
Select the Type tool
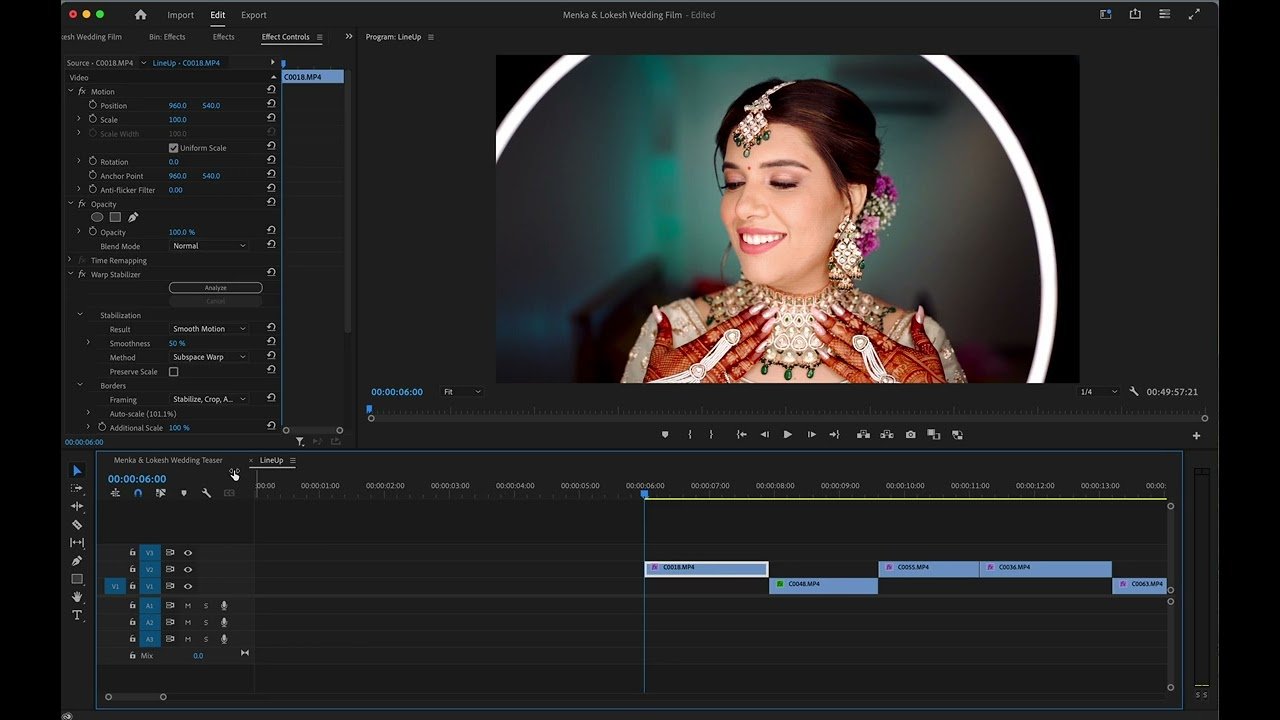pyautogui.click(x=77, y=615)
